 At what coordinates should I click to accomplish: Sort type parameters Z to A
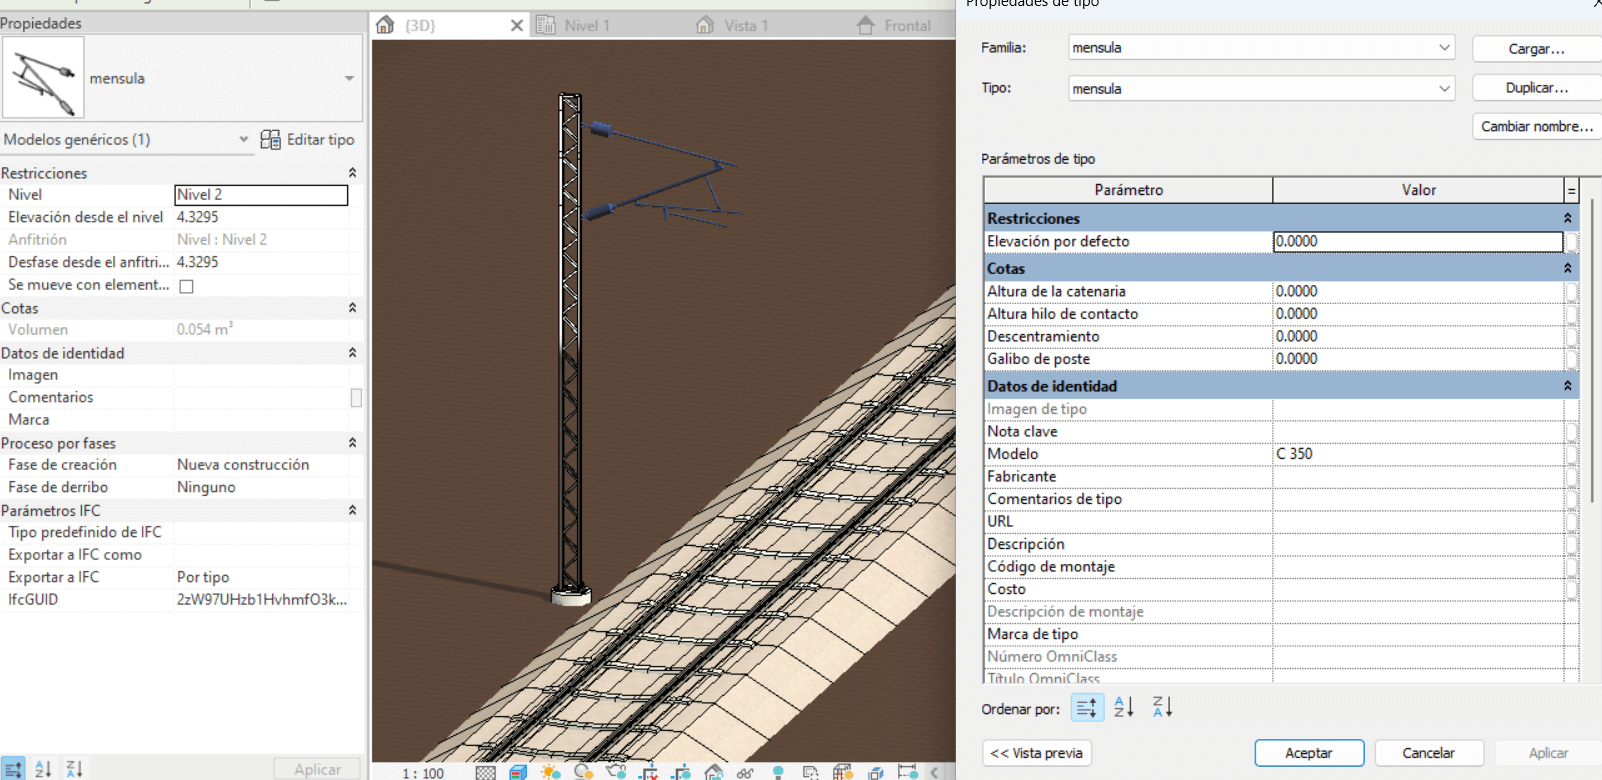click(x=1162, y=707)
